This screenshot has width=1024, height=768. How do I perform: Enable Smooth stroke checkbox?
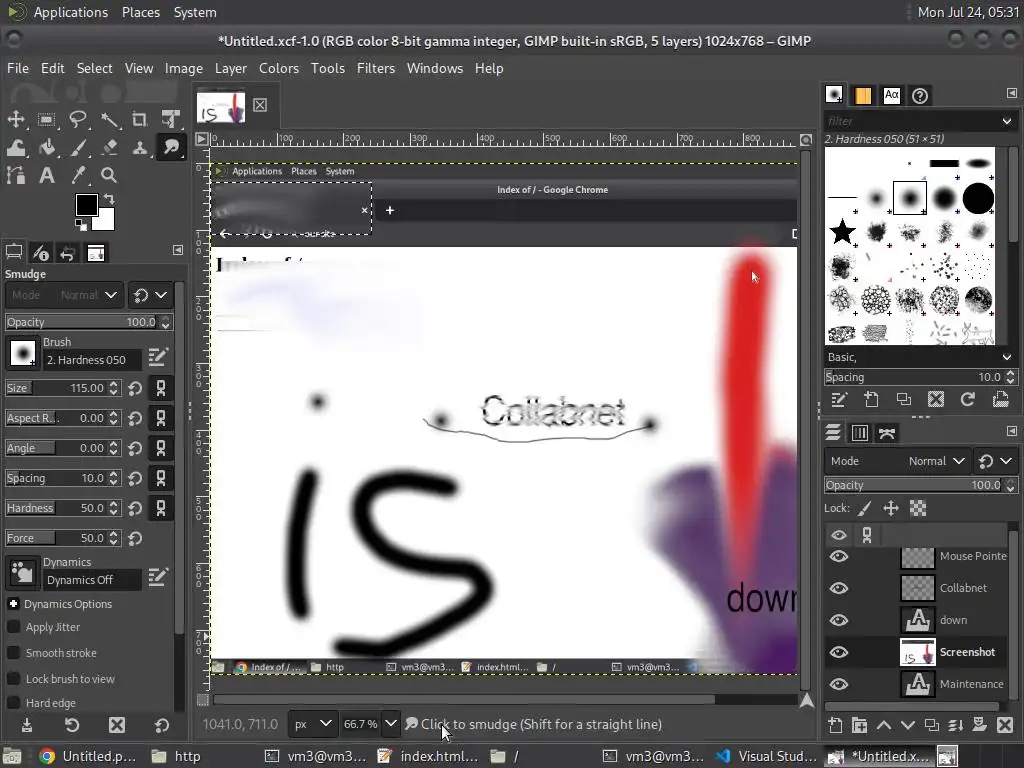[13, 653]
